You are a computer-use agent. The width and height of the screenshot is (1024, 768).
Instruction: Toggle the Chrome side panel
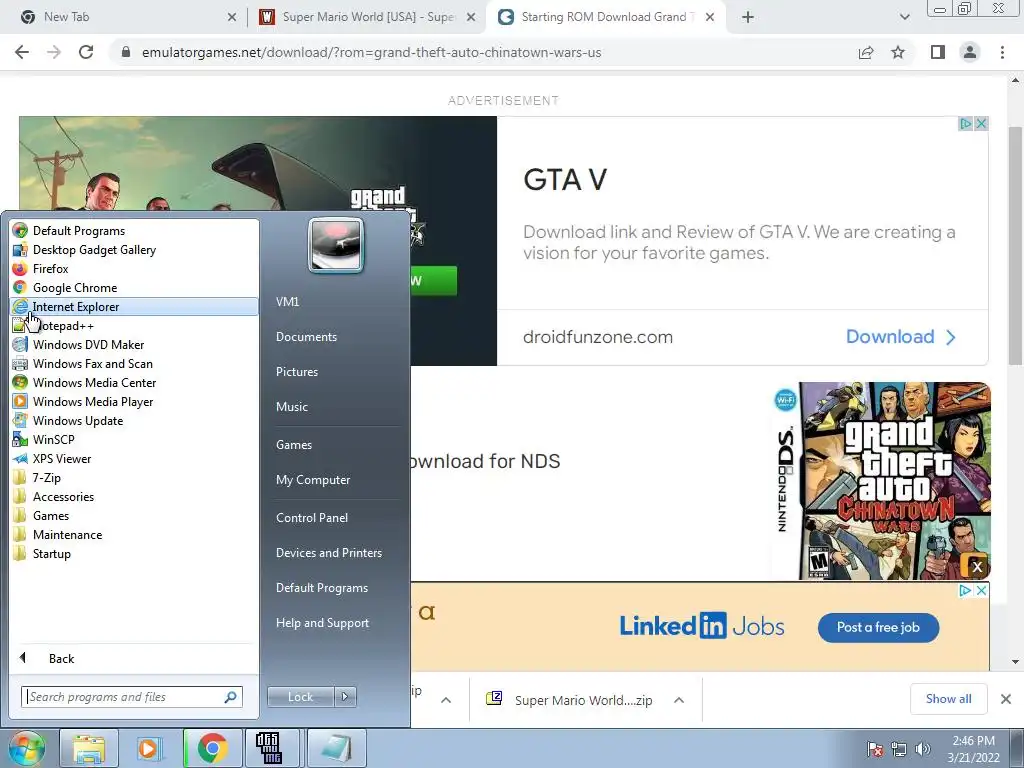(938, 52)
